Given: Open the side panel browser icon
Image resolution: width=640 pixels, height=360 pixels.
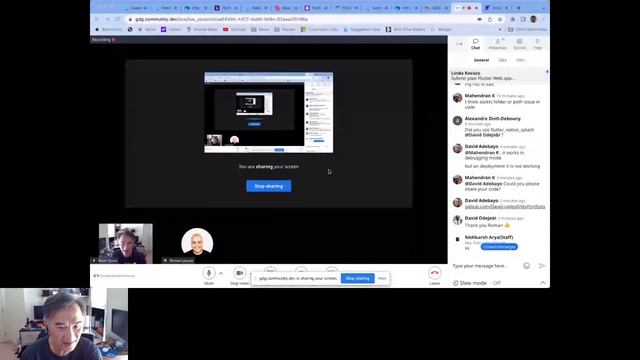Looking at the screenshot, I should tap(523, 19).
